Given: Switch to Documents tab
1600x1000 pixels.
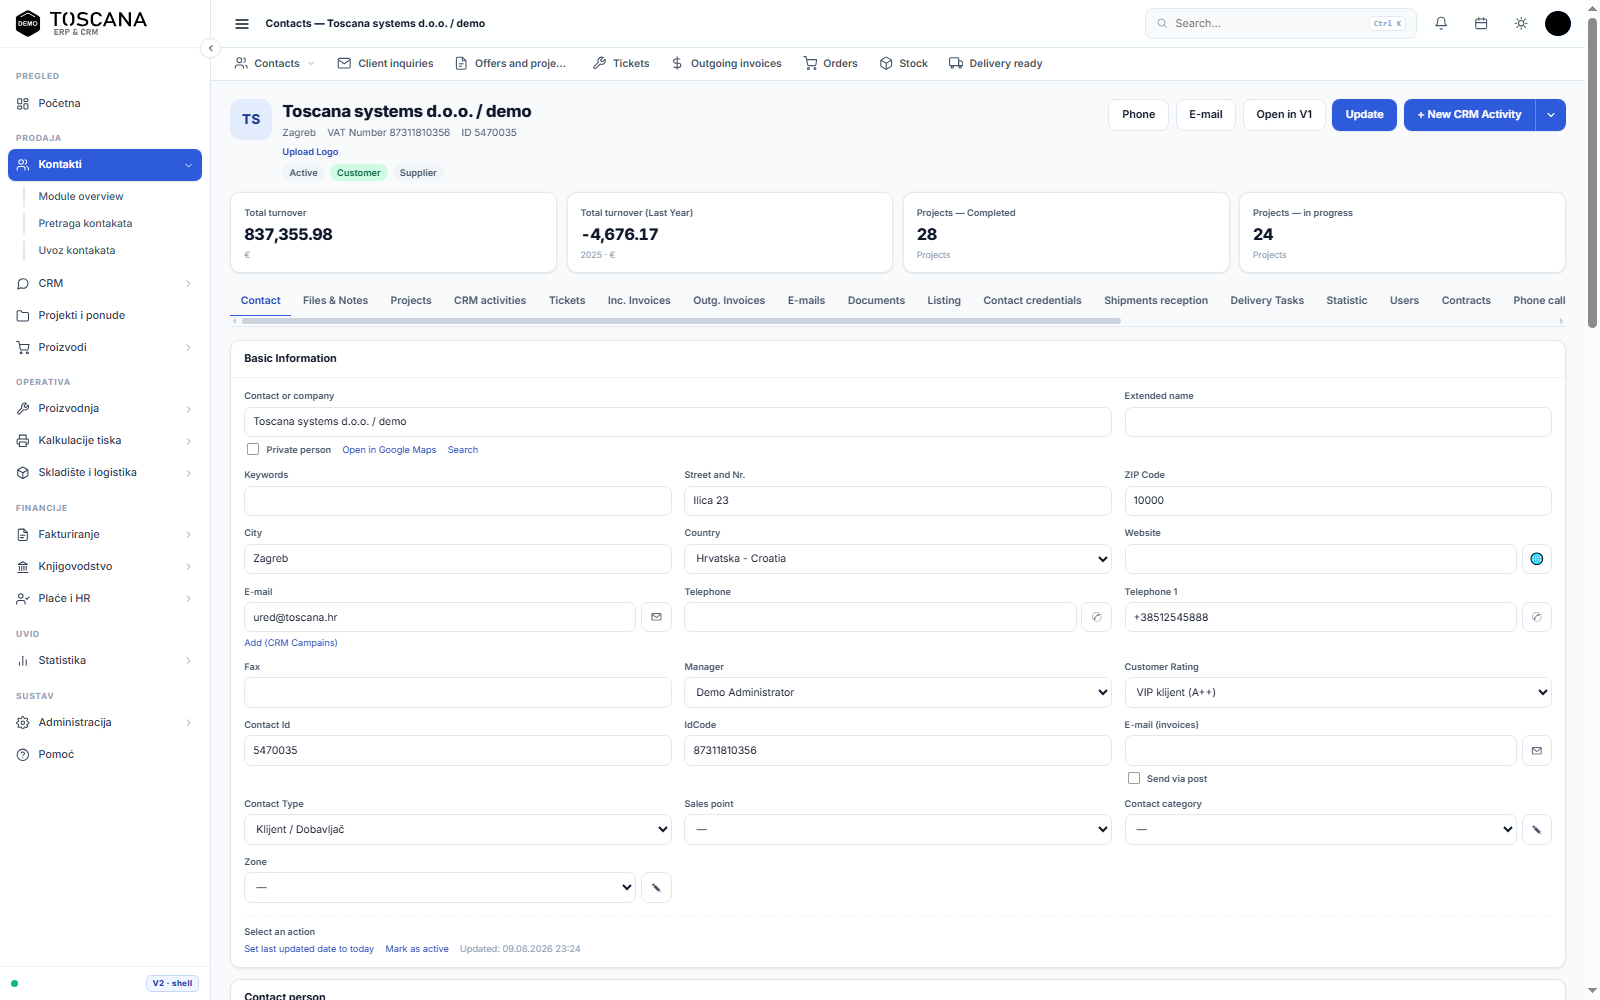Looking at the screenshot, I should pos(876,300).
